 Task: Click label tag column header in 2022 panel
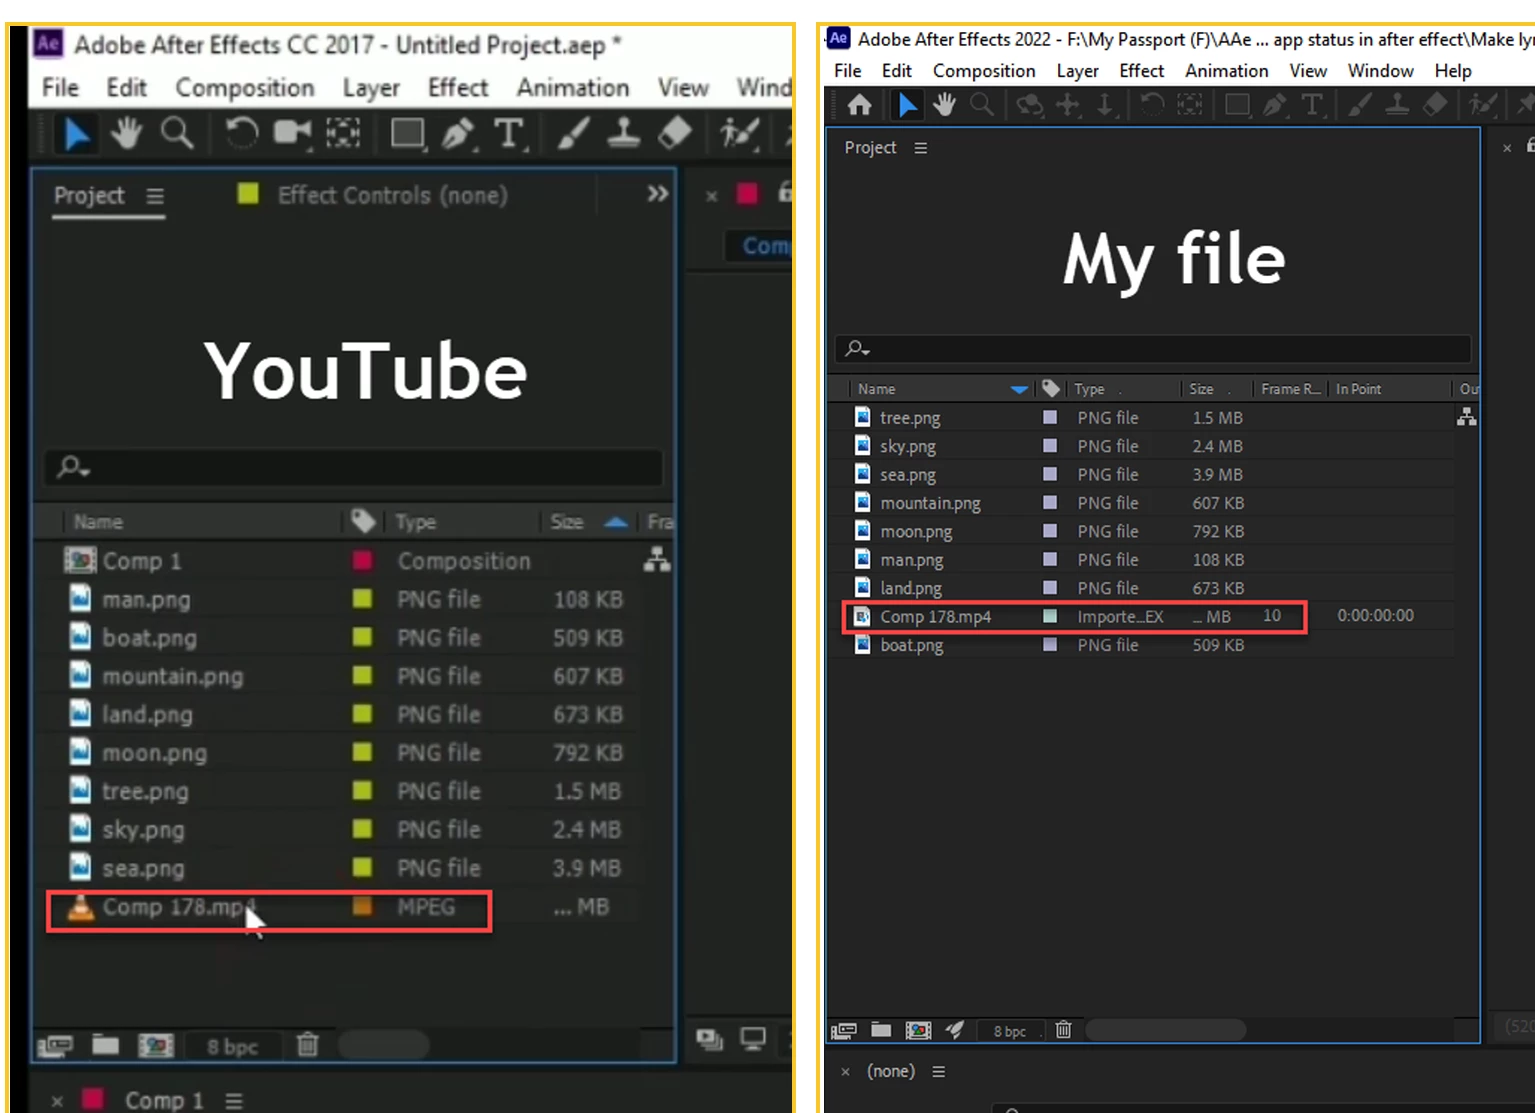pyautogui.click(x=1050, y=388)
